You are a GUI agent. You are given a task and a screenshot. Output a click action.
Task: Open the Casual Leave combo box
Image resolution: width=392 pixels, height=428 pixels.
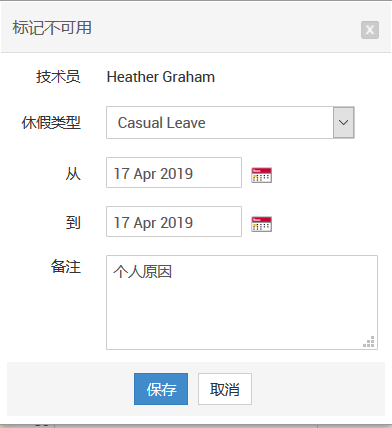click(230, 122)
